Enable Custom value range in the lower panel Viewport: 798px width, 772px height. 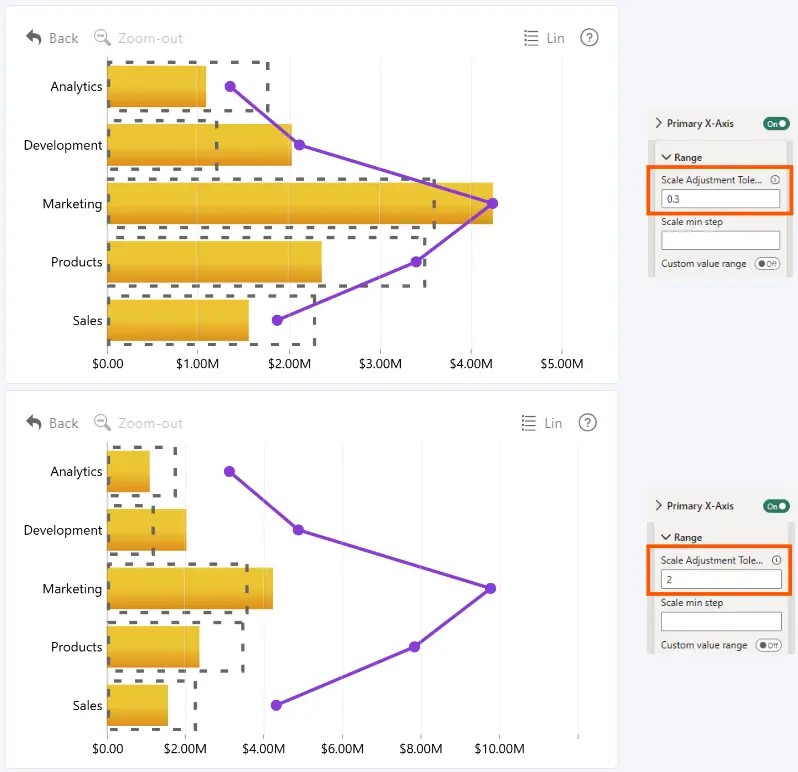pyautogui.click(x=768, y=645)
